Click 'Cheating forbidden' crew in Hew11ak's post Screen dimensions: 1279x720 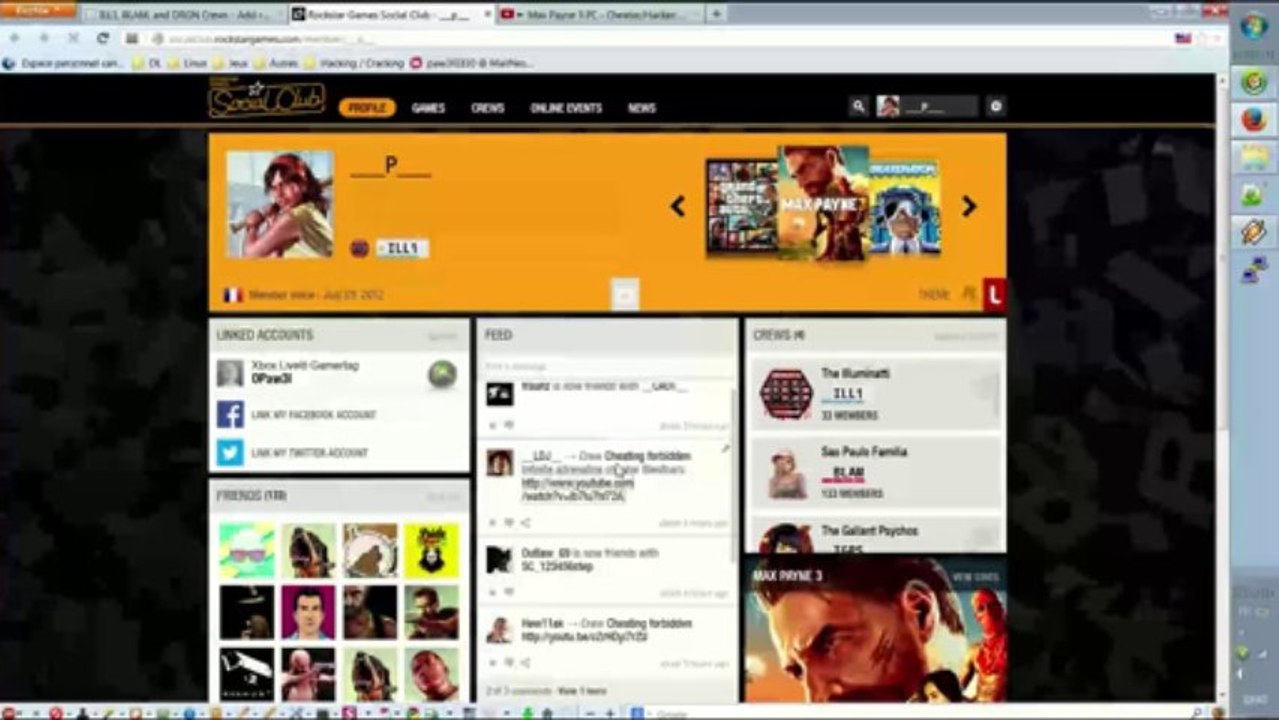click(x=648, y=623)
